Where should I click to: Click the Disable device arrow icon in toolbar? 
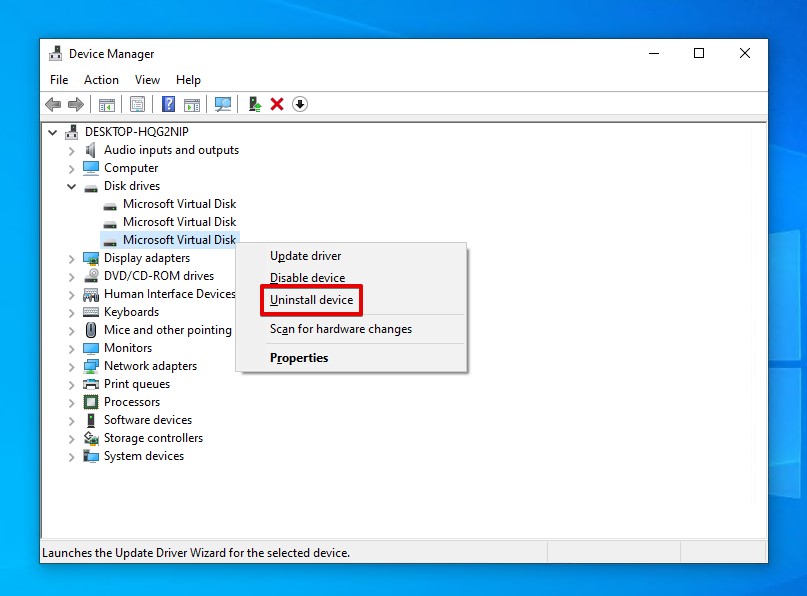pos(299,104)
